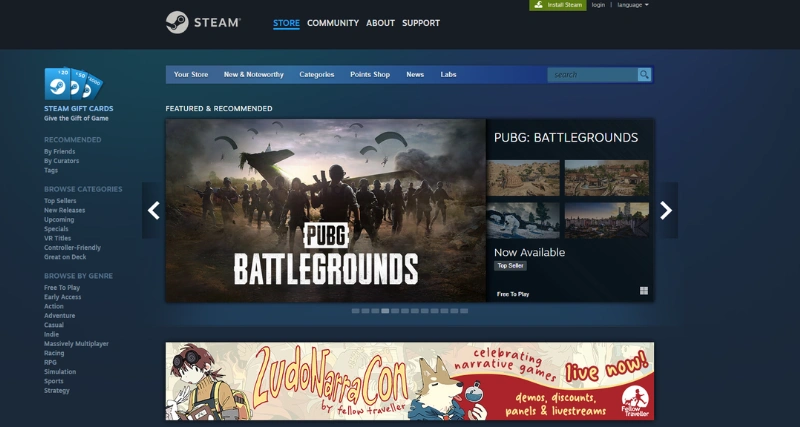Viewport: 800px width, 427px height.
Task: Click the LudoNarraCon banner
Action: click(x=410, y=381)
